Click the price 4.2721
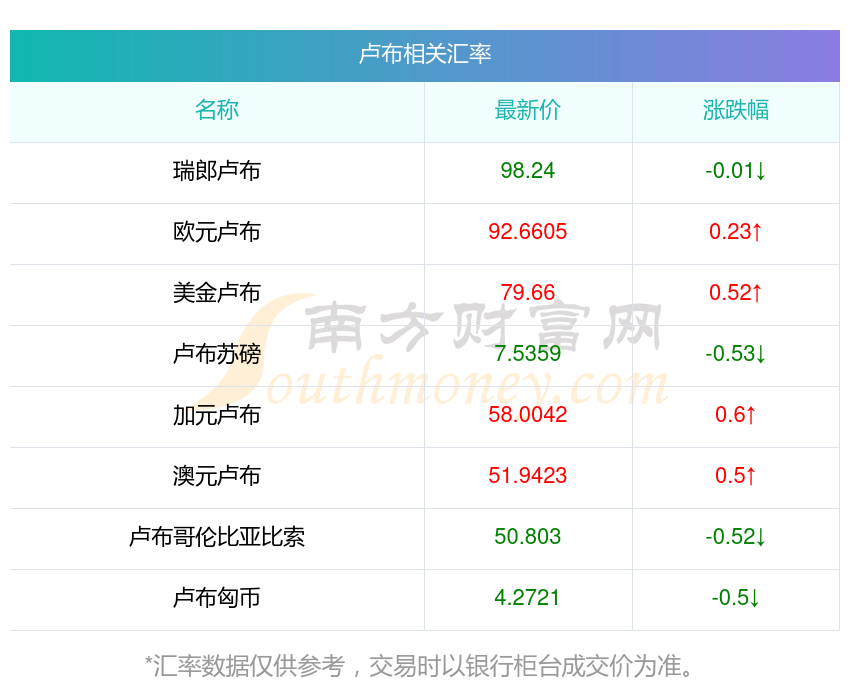The width and height of the screenshot is (850, 698). click(527, 598)
